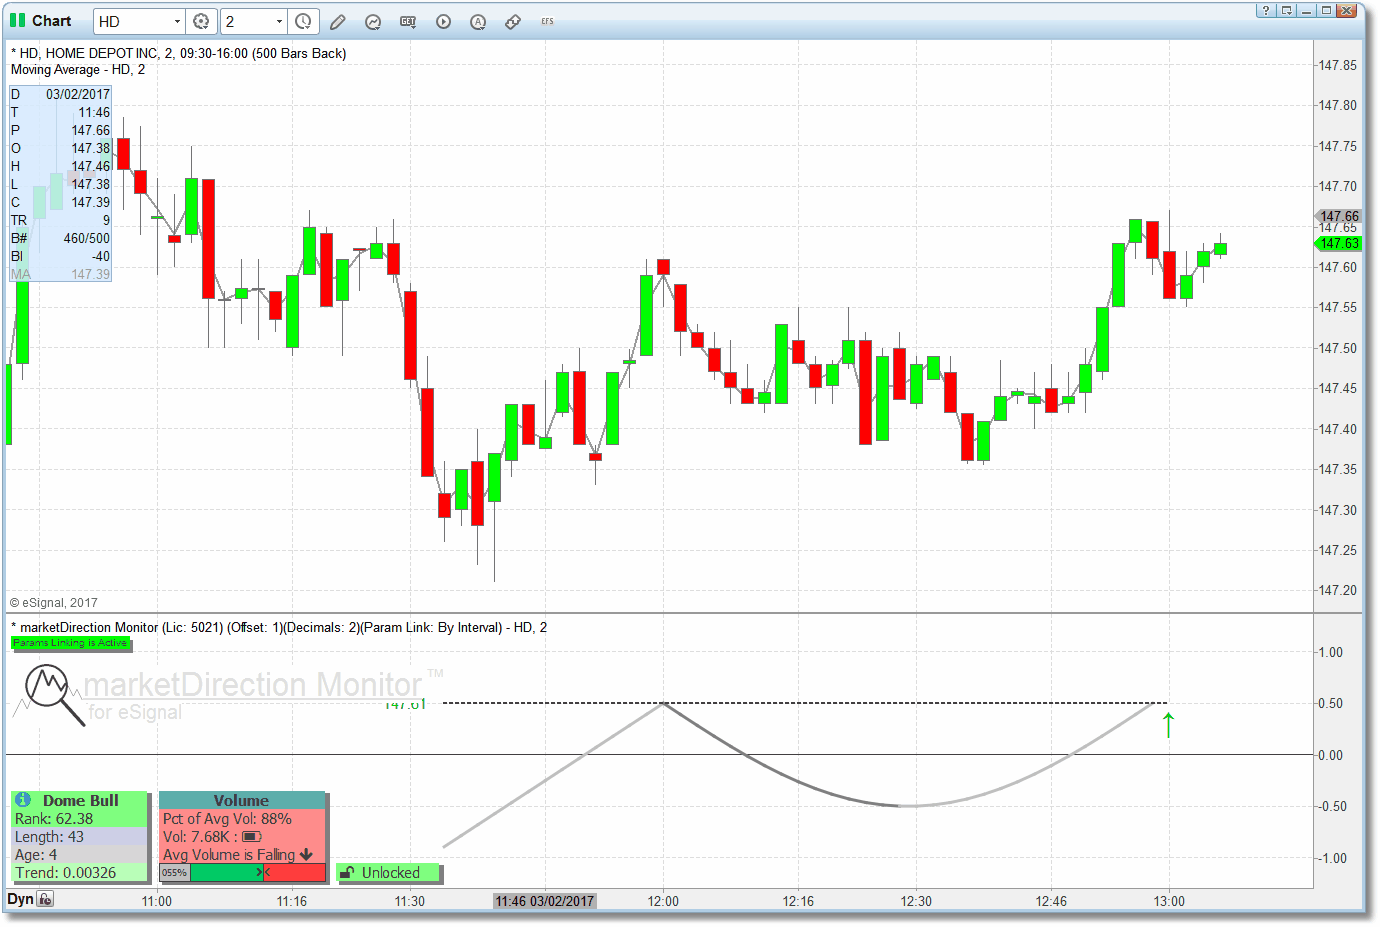This screenshot has height=927, width=1380.
Task: Click the 147.85 price axis label
Action: pos(1338,65)
